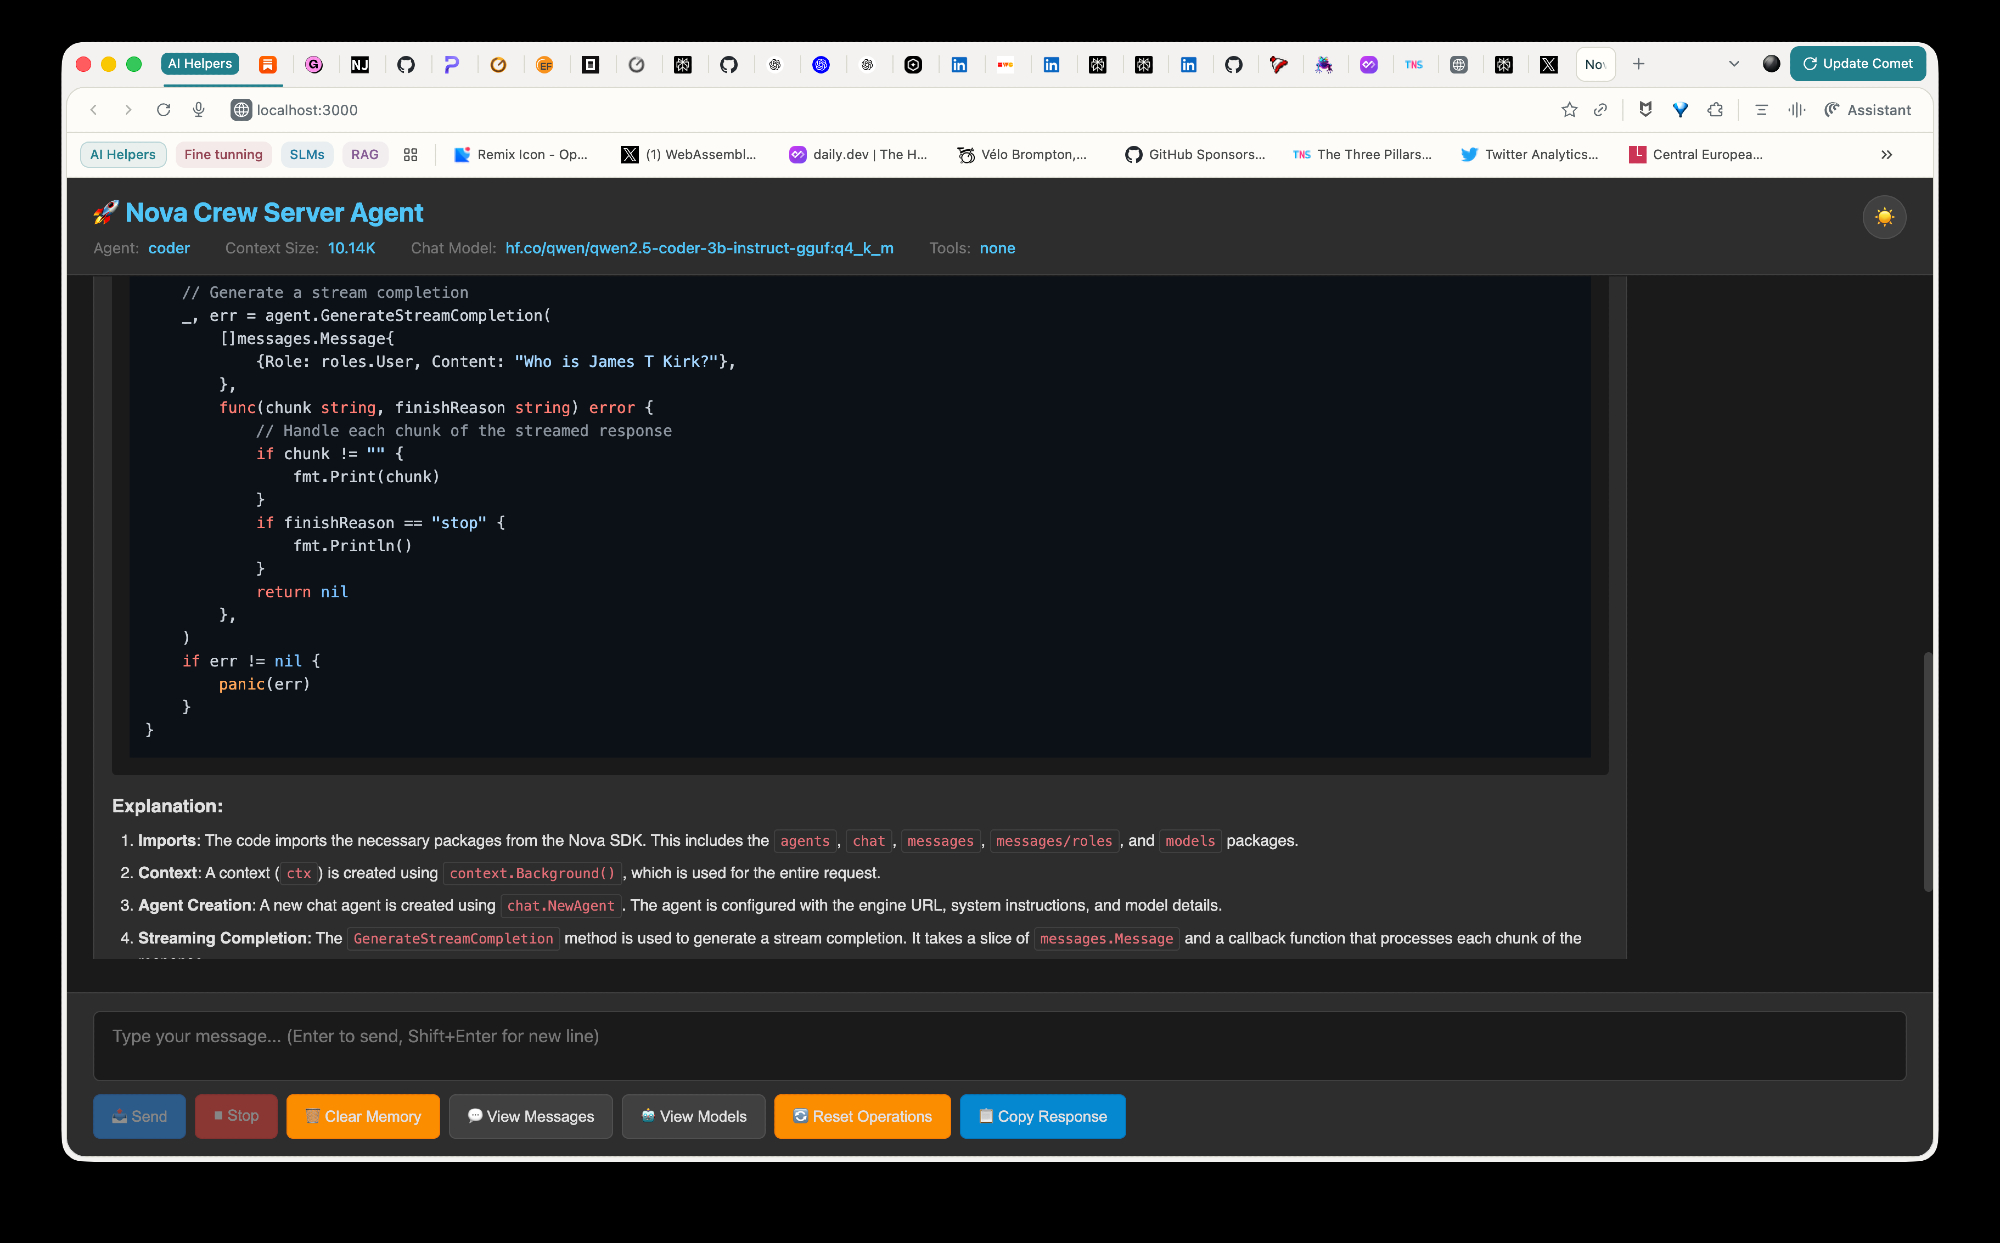This screenshot has height=1243, width=2000.
Task: Toggle the light/dark theme sun button
Action: pos(1884,217)
